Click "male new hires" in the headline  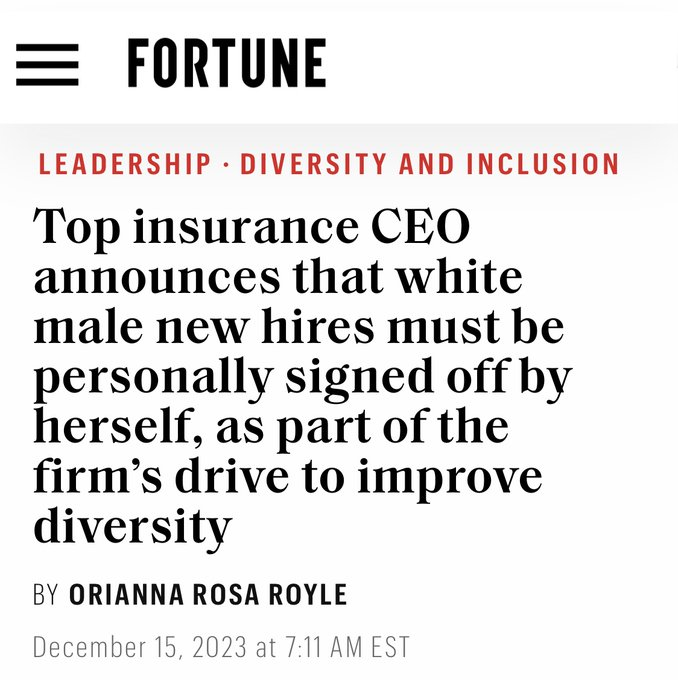(x=210, y=327)
